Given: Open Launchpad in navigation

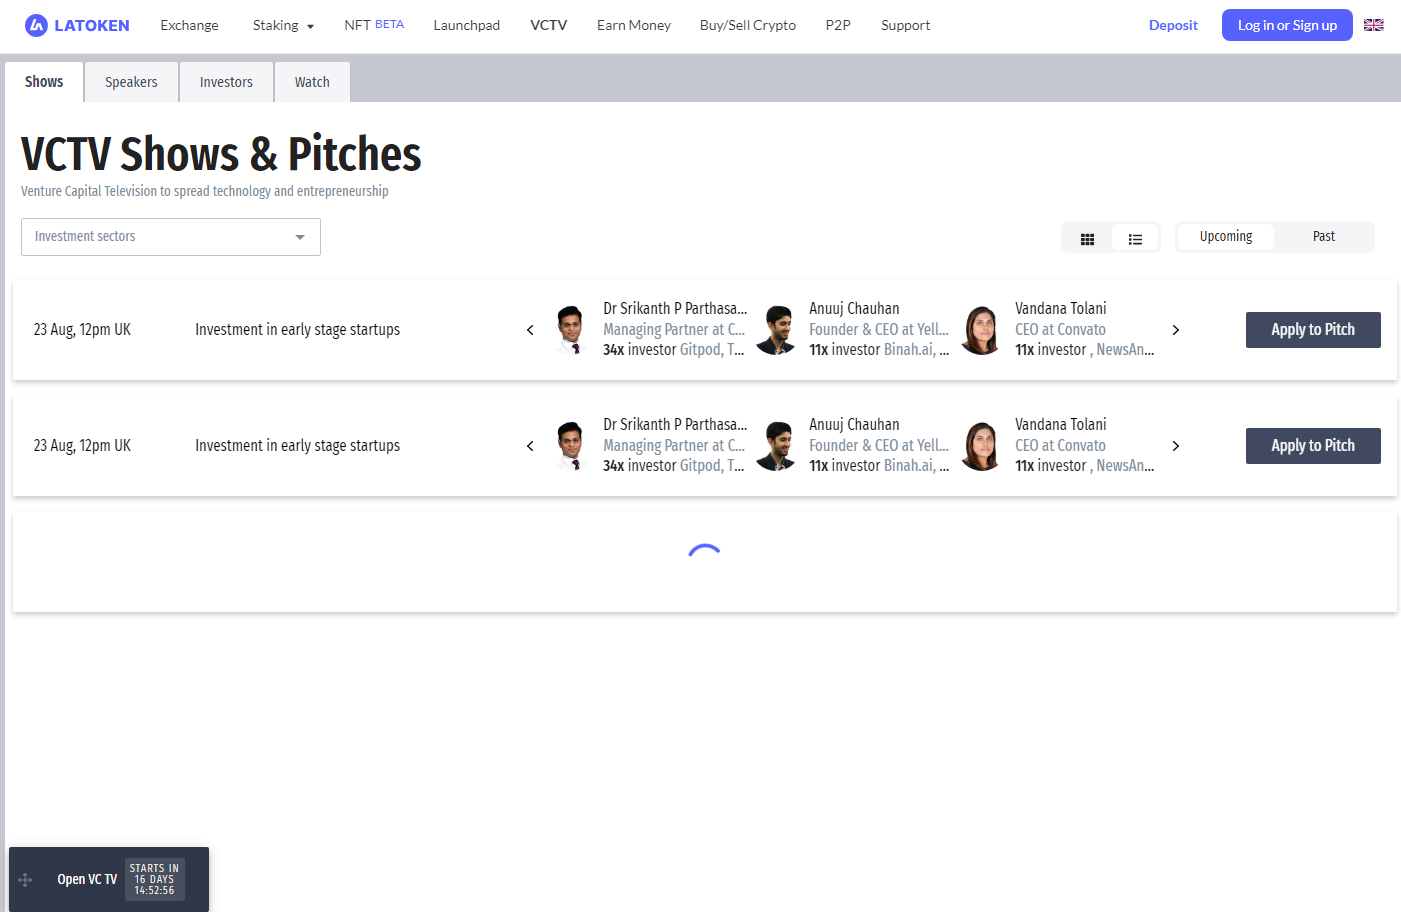Looking at the screenshot, I should (x=467, y=25).
